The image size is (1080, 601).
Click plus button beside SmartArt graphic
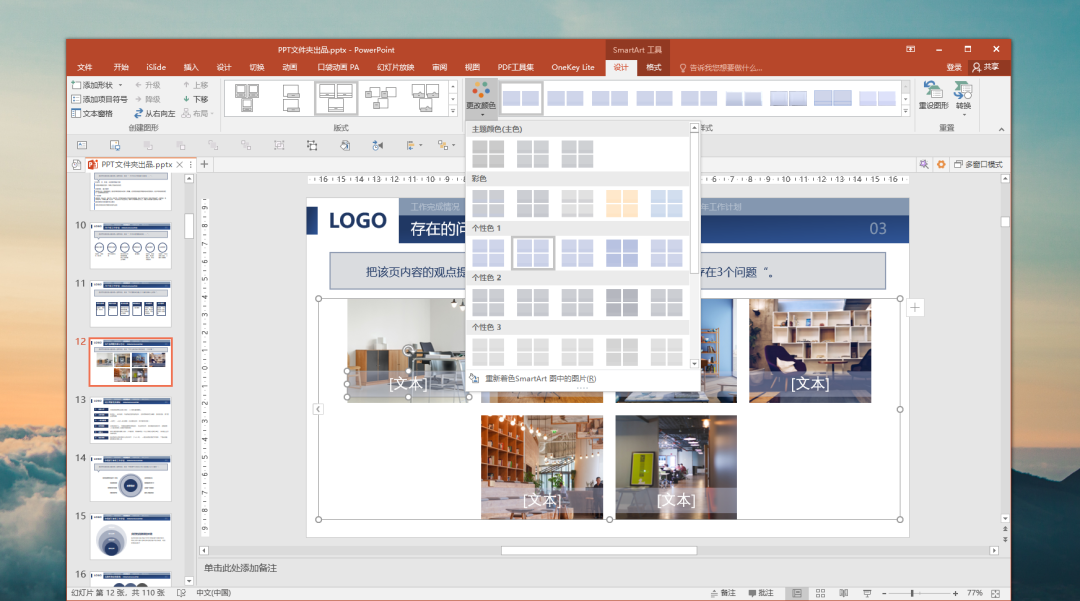[x=915, y=308]
